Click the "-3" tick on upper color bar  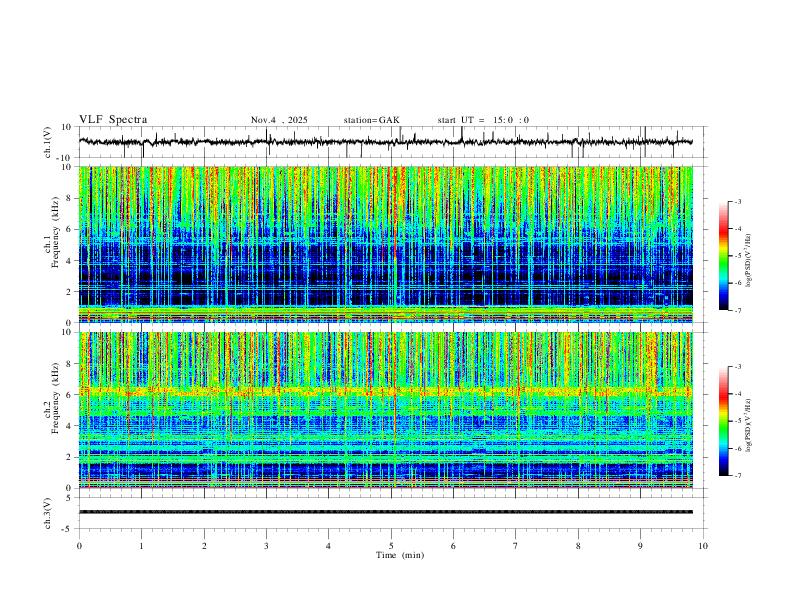737,201
